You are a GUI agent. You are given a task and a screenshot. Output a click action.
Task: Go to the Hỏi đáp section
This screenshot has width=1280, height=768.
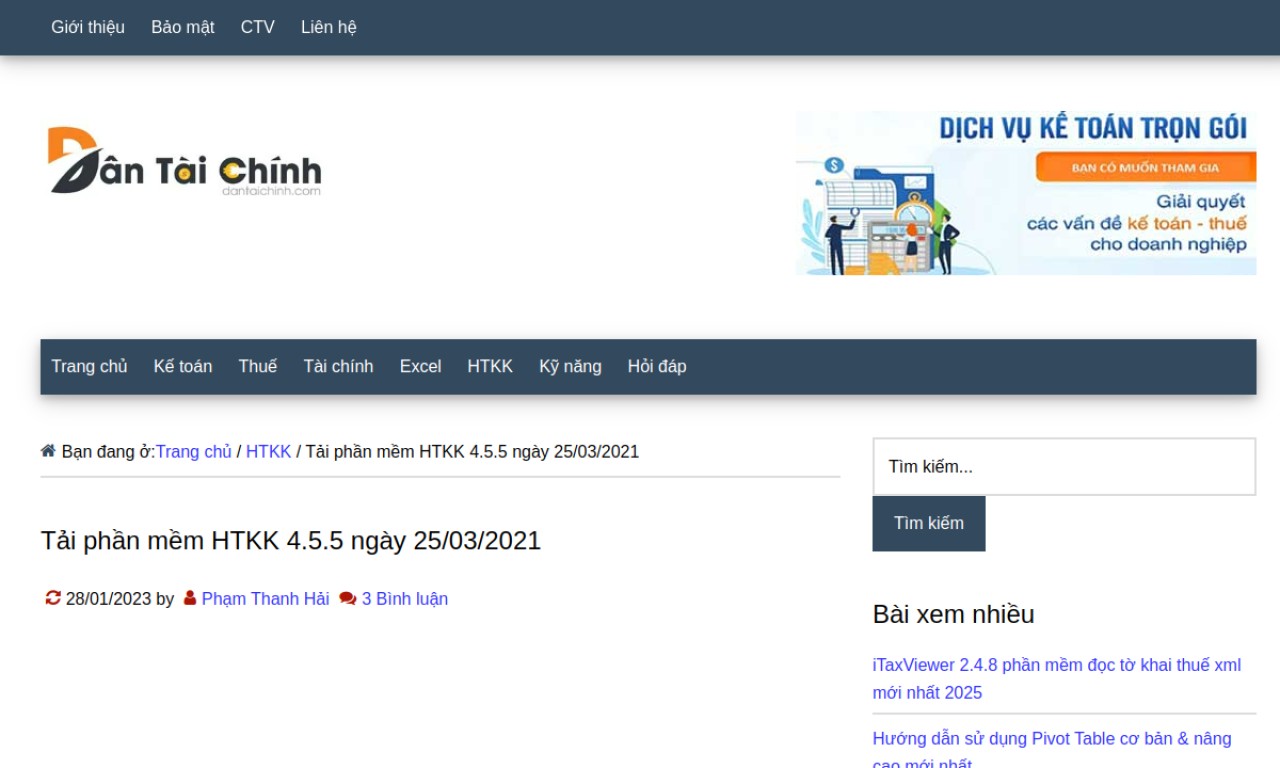tap(657, 366)
